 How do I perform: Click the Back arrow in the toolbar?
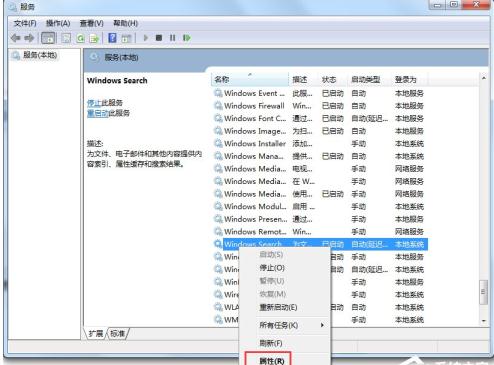[16, 38]
